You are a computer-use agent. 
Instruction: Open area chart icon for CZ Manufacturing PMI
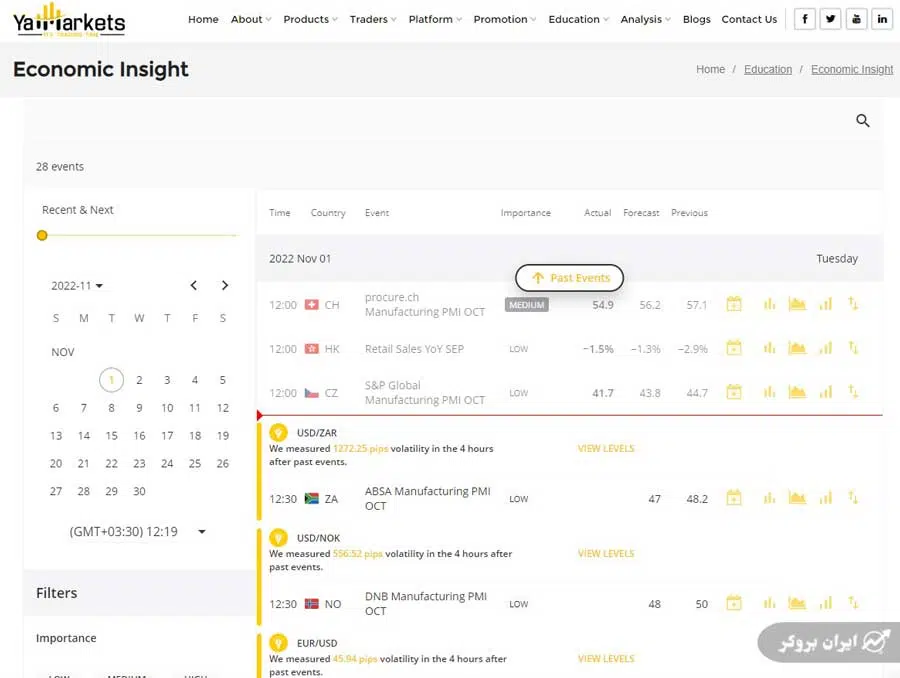pyautogui.click(x=797, y=392)
